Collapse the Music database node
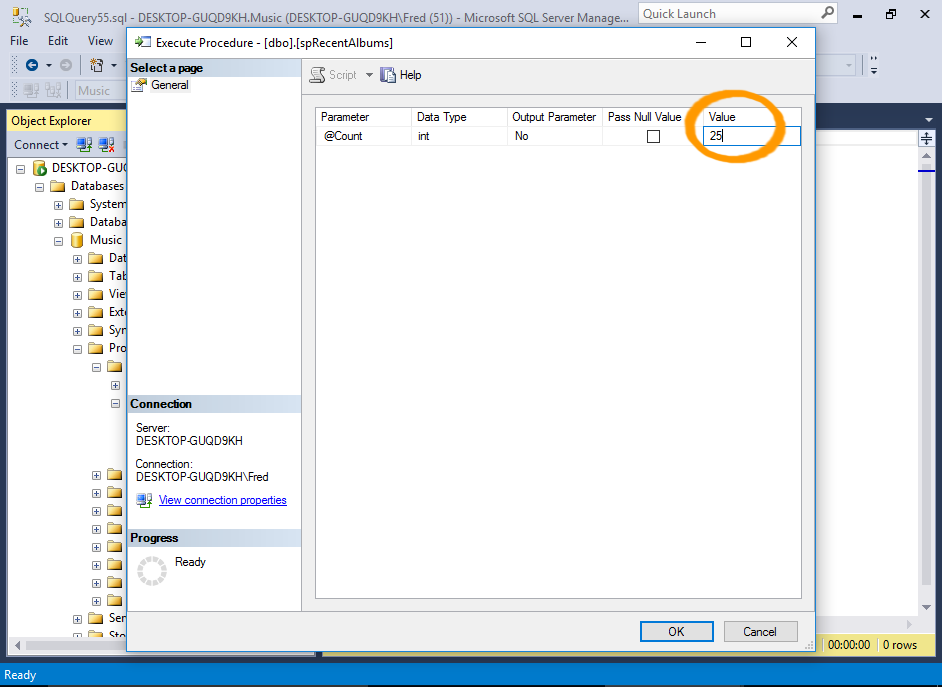The height and width of the screenshot is (687, 942). [59, 240]
